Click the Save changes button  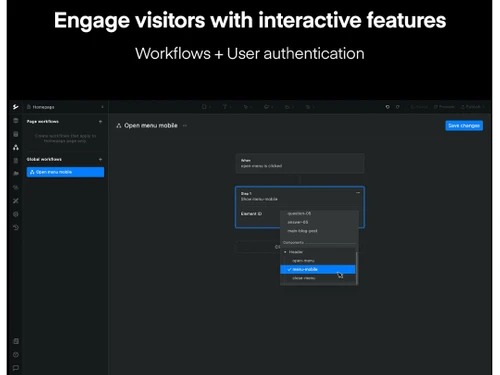click(x=464, y=126)
